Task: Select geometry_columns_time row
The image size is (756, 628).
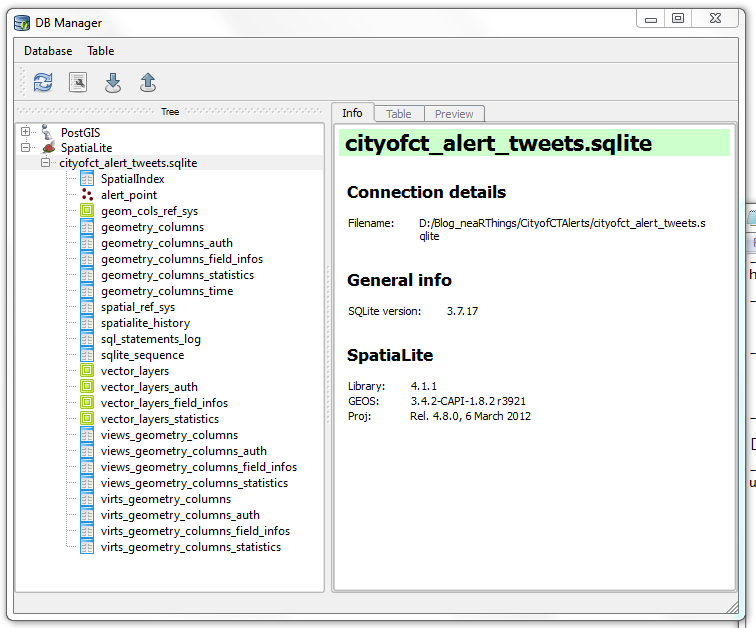Action: [167, 291]
